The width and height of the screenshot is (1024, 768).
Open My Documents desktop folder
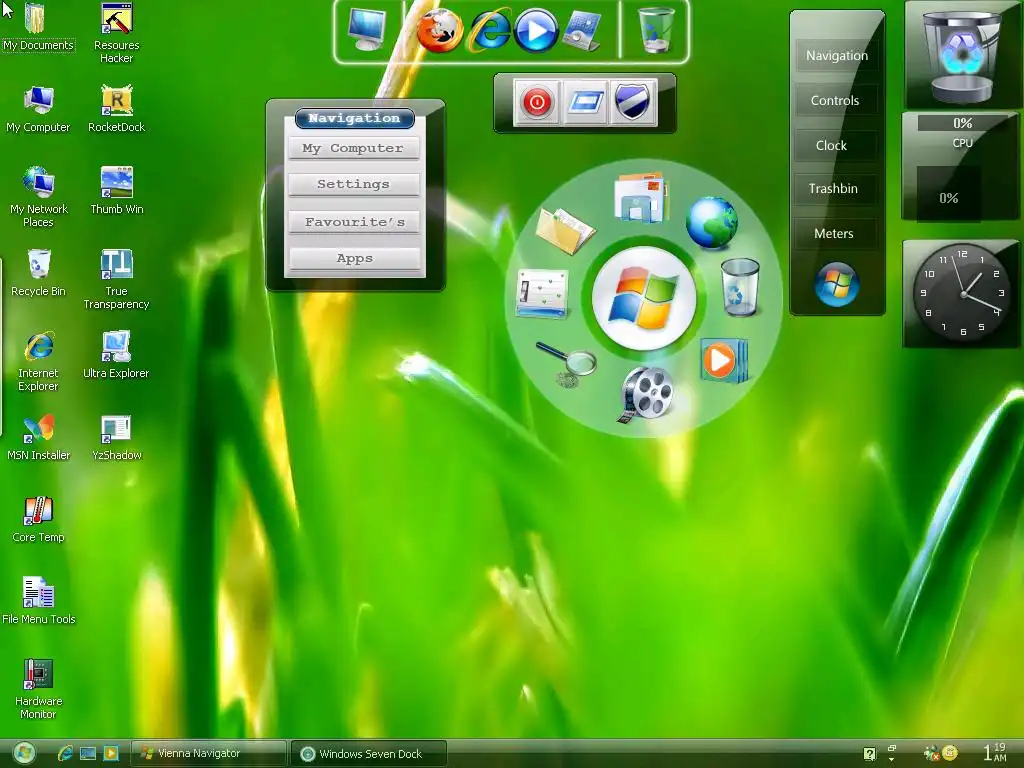click(37, 27)
